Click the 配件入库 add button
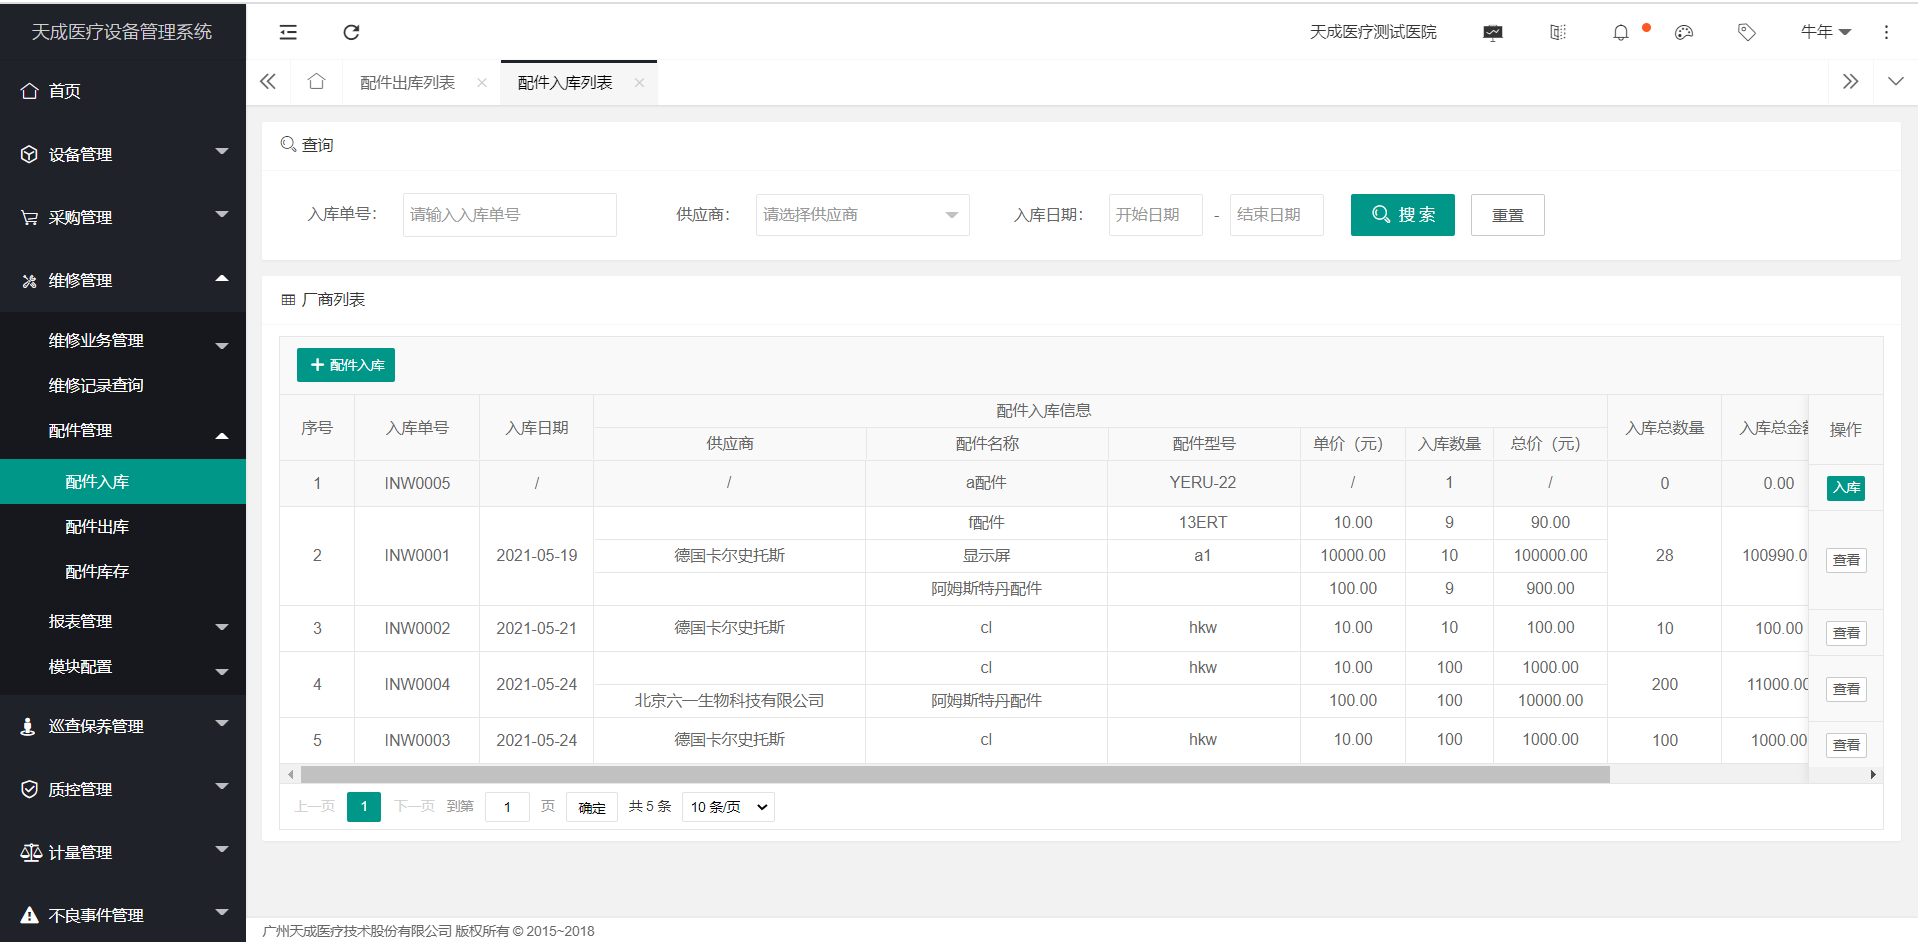Image resolution: width=1918 pixels, height=942 pixels. 346,365
